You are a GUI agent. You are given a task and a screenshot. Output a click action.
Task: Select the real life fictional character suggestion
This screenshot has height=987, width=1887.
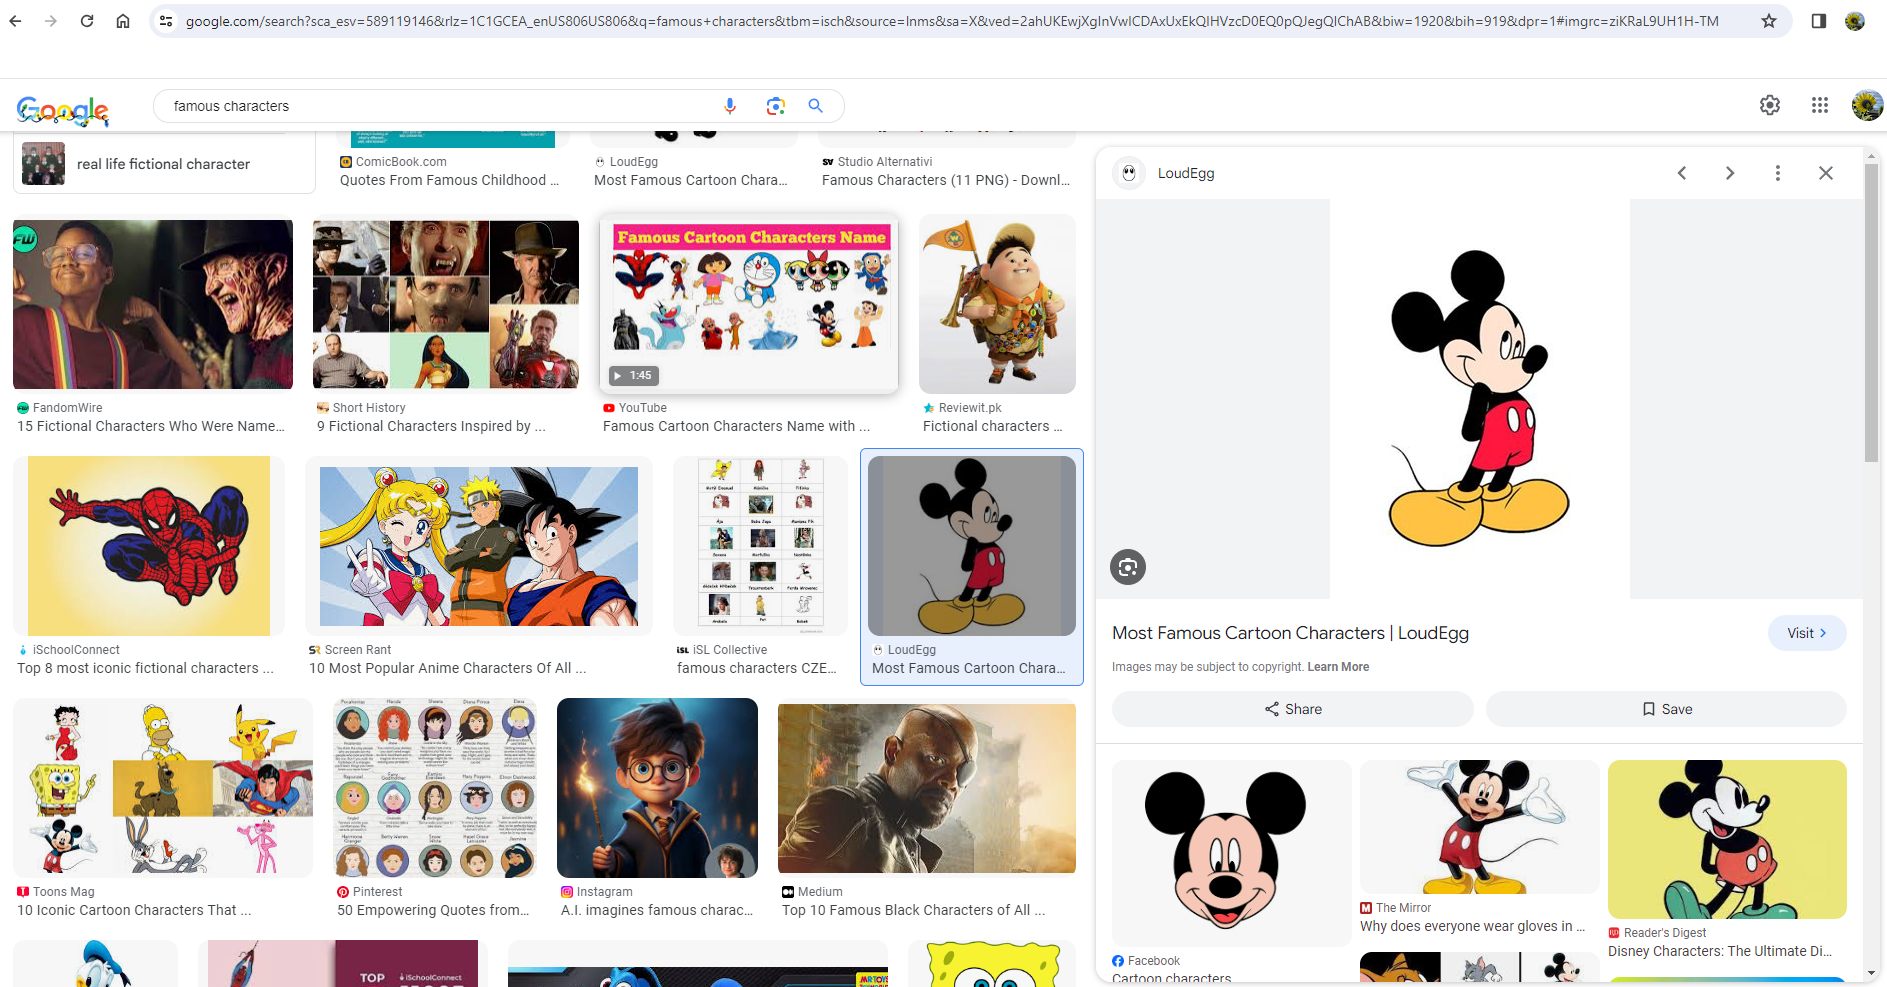click(164, 164)
